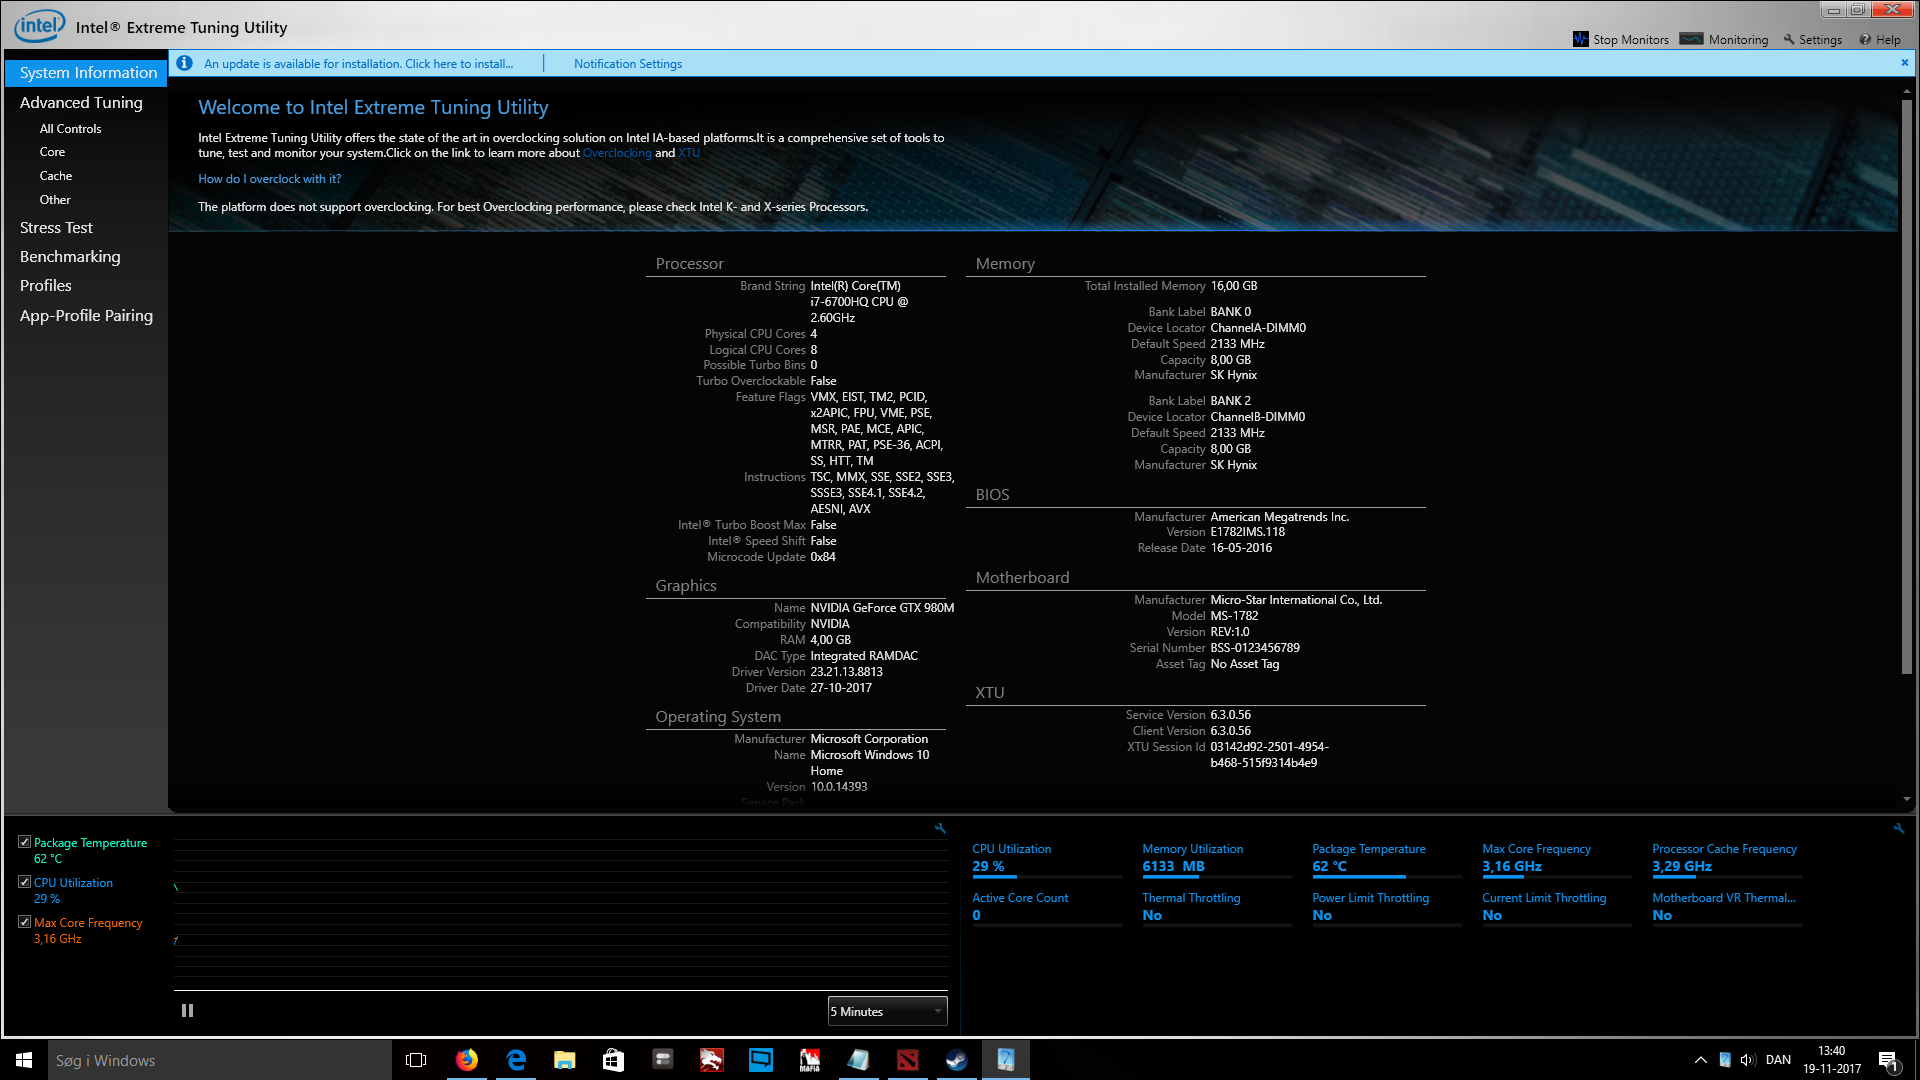Show hidden system tray icons
This screenshot has height=1080, width=1920.
(x=1701, y=1060)
